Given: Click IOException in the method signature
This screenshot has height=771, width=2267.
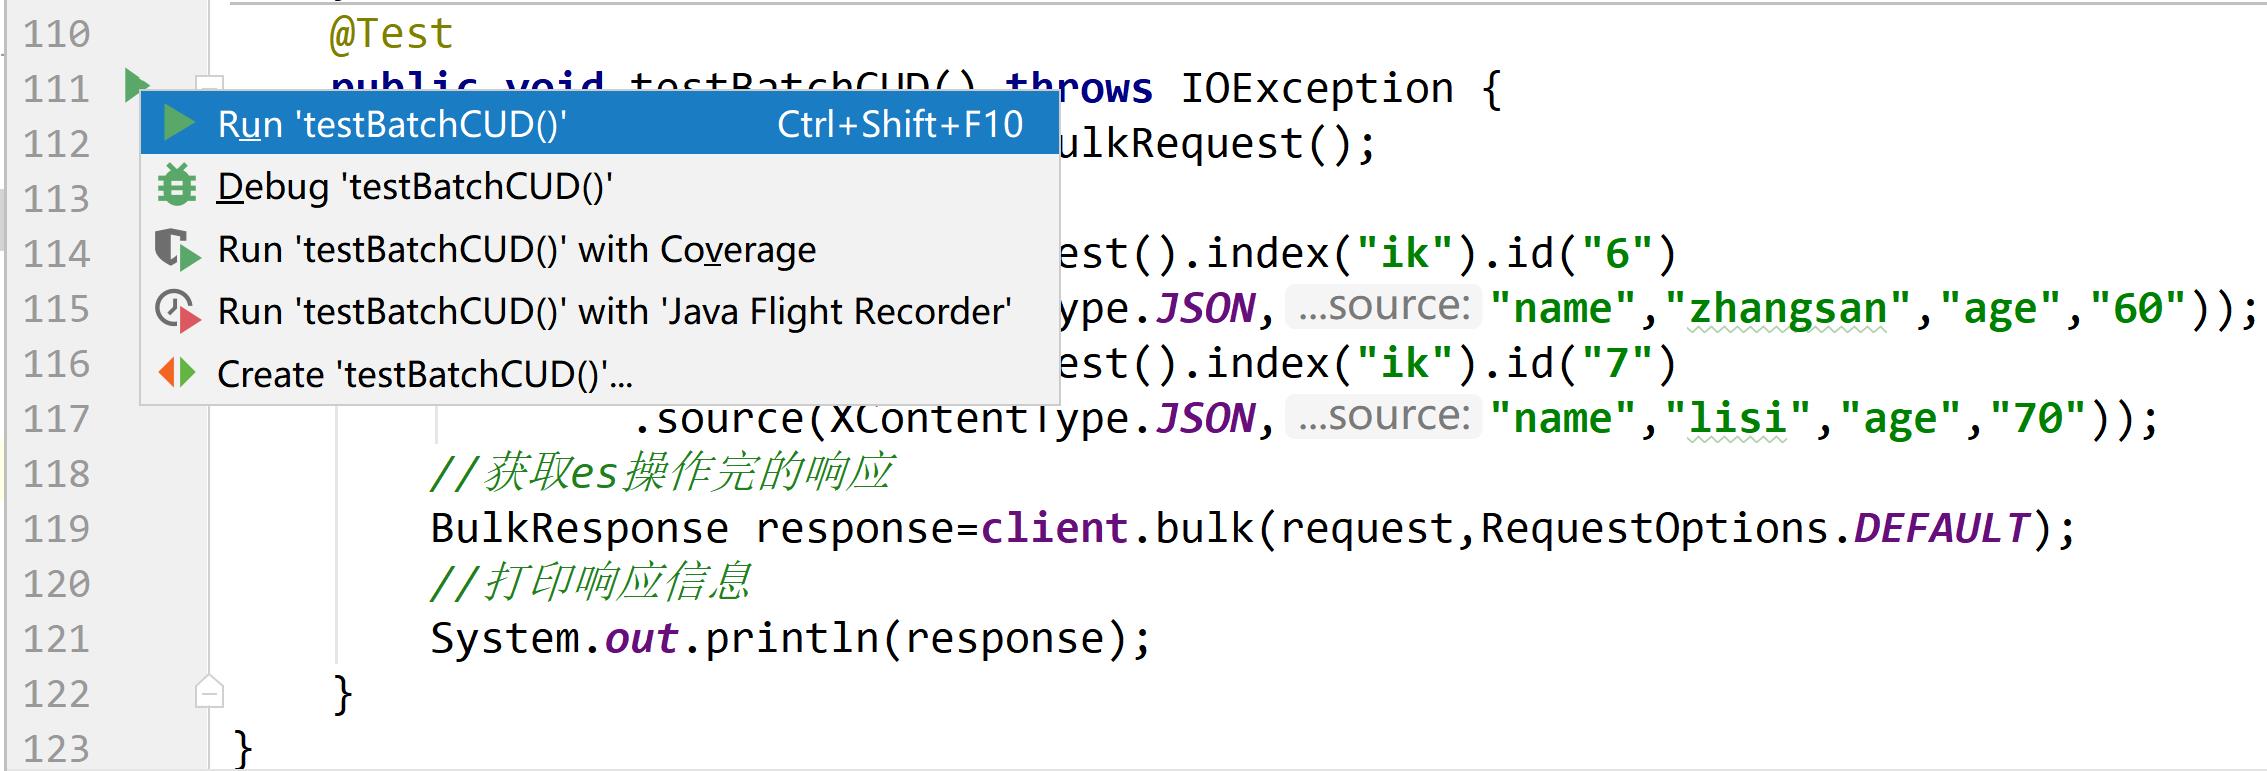Looking at the screenshot, I should coord(1317,88).
